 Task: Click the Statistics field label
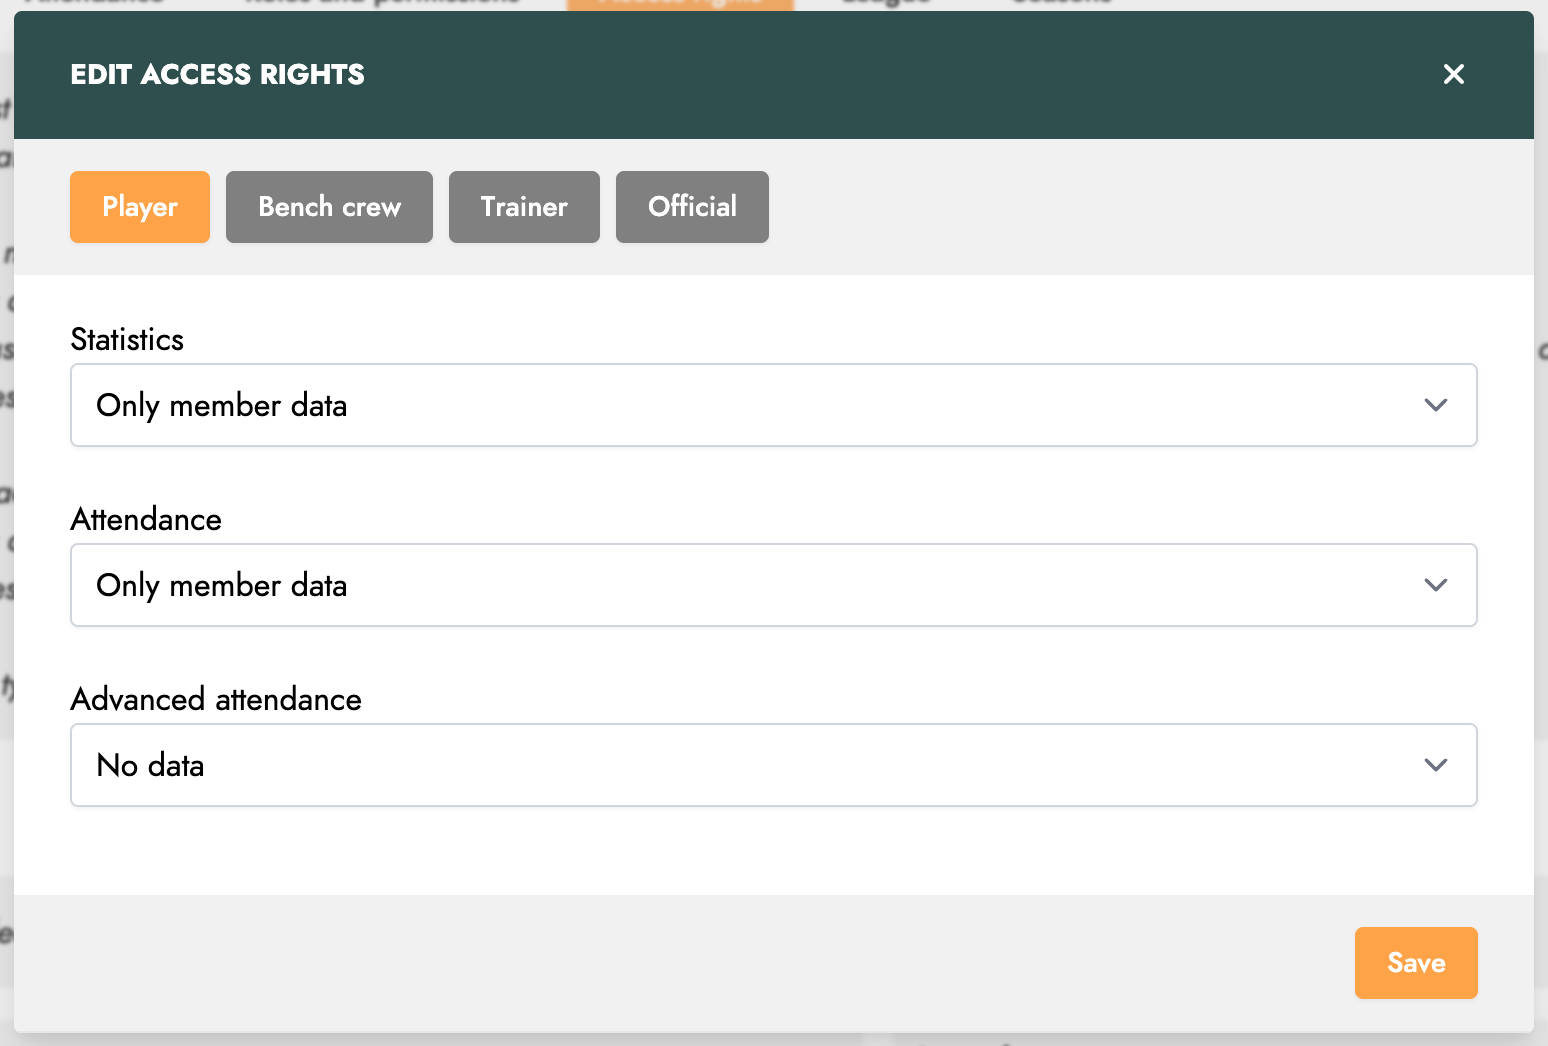[x=127, y=340]
